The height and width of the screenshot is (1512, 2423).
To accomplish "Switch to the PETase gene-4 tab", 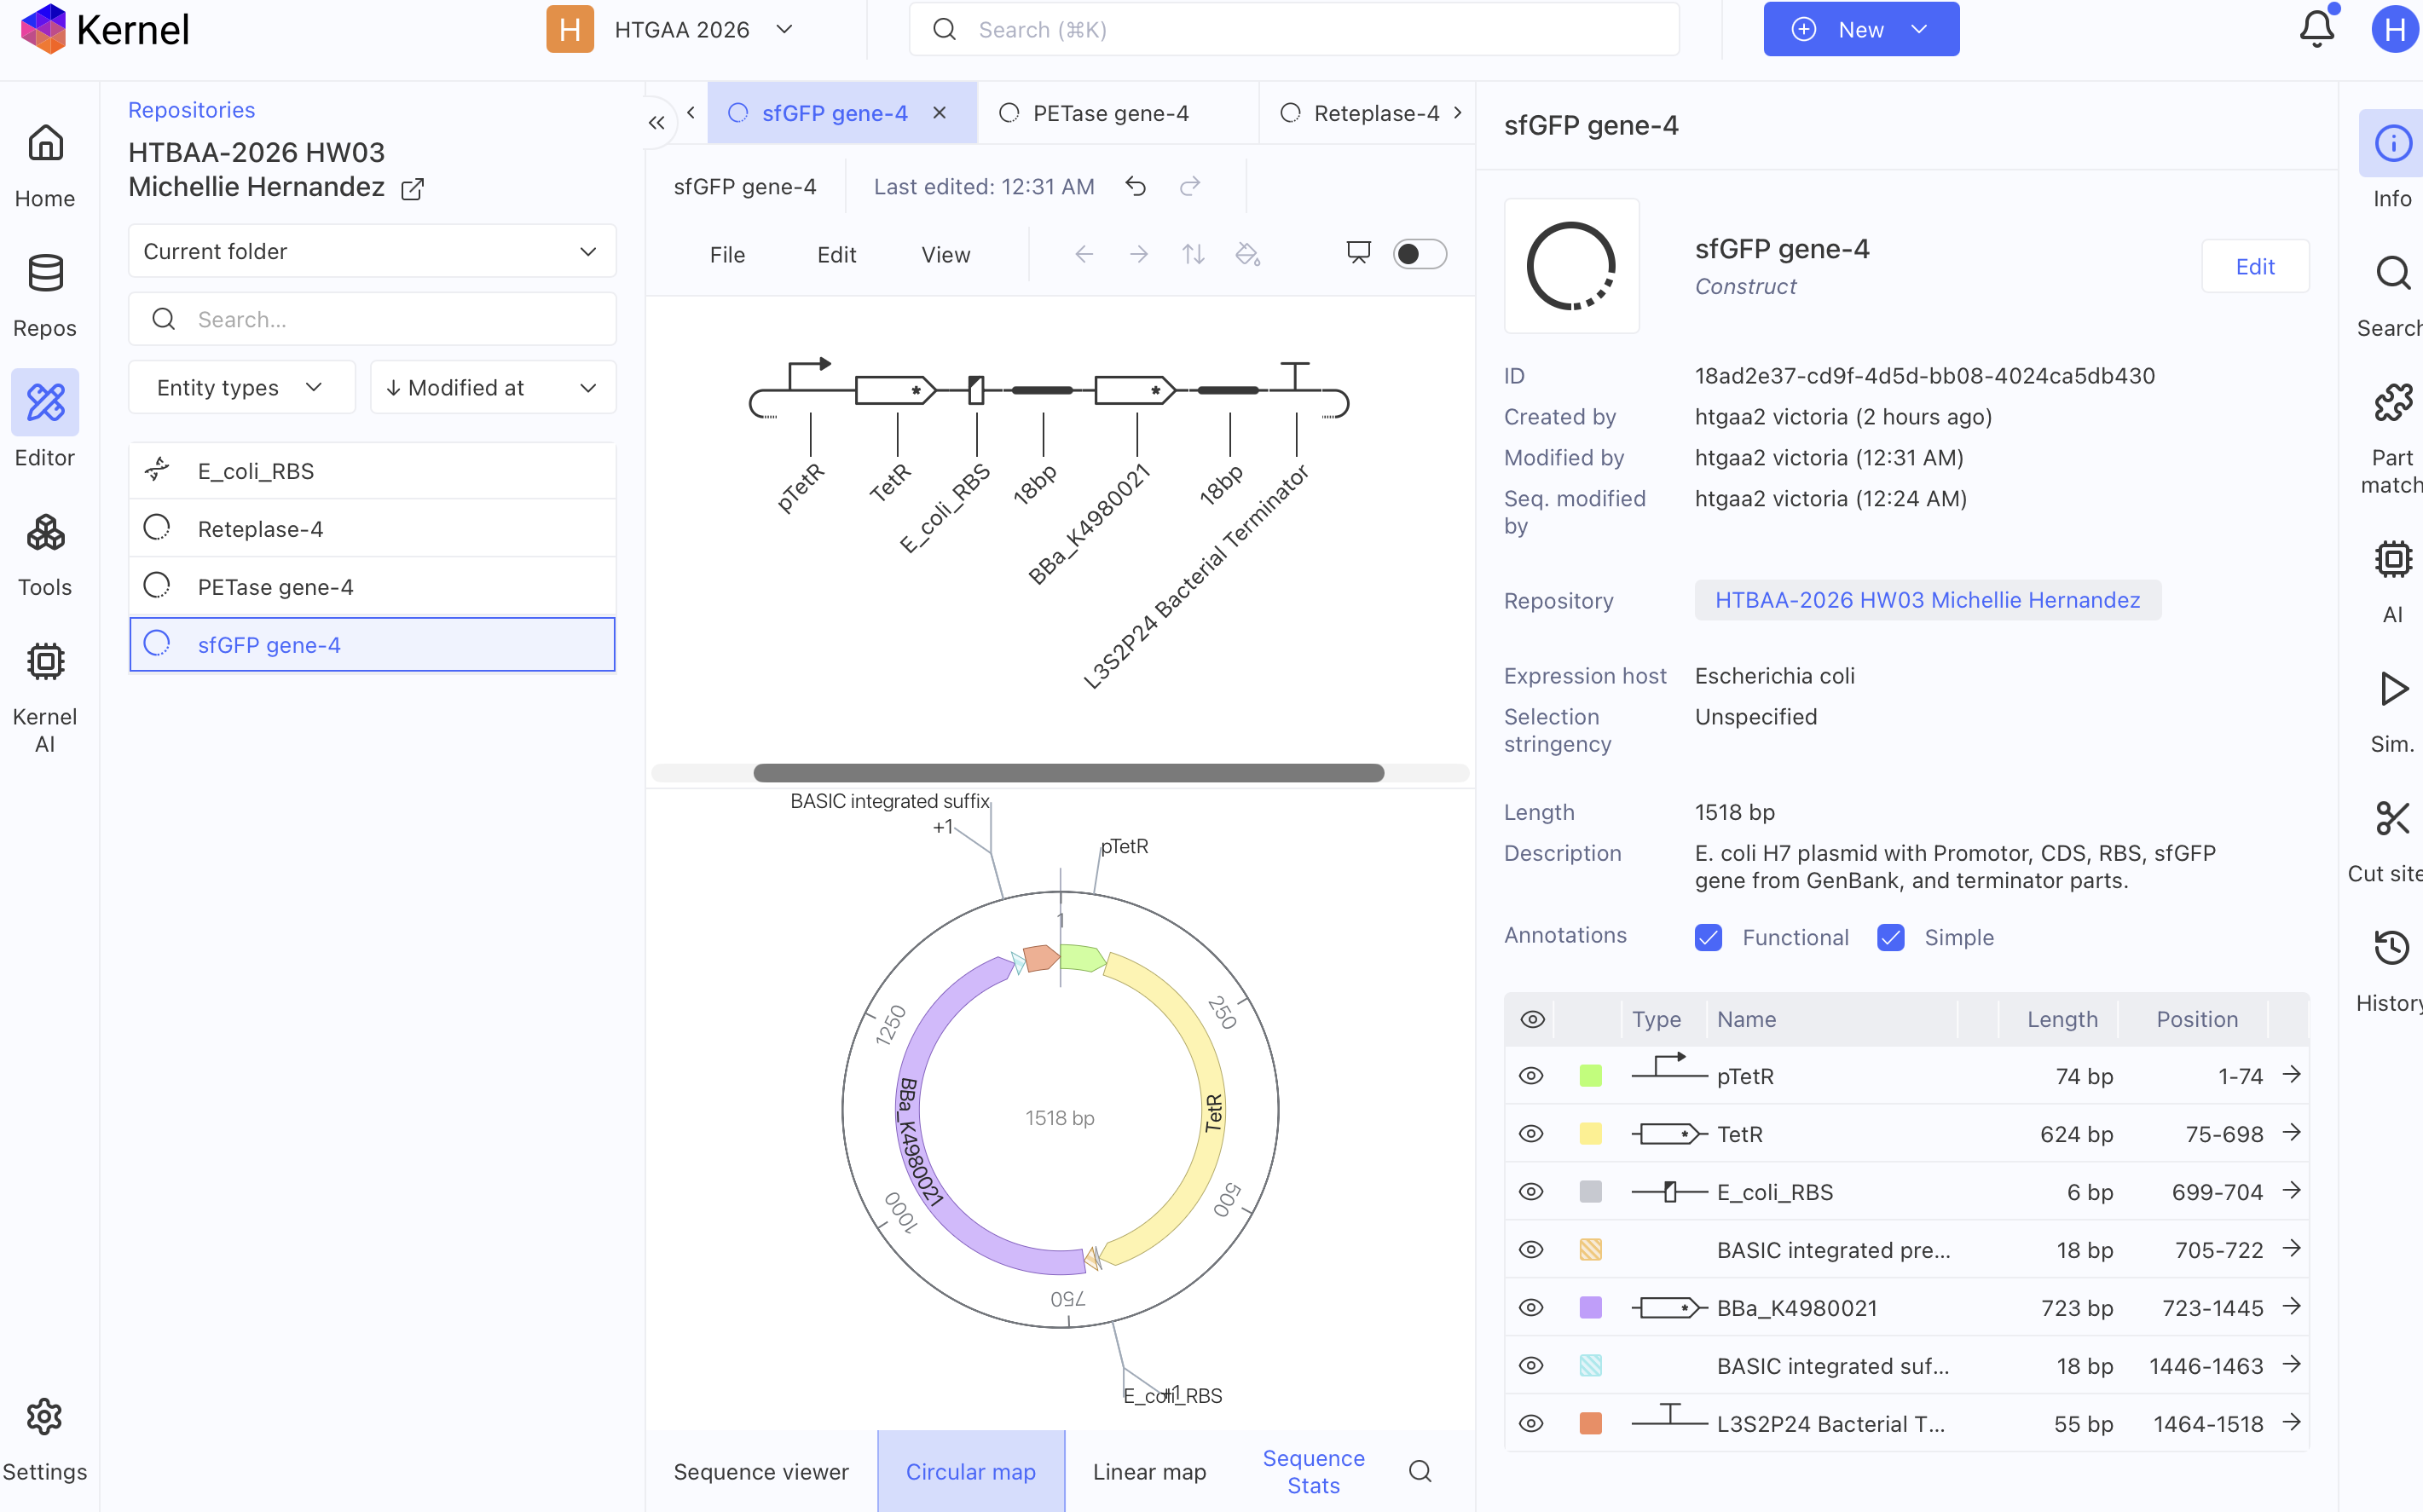I will (1110, 113).
